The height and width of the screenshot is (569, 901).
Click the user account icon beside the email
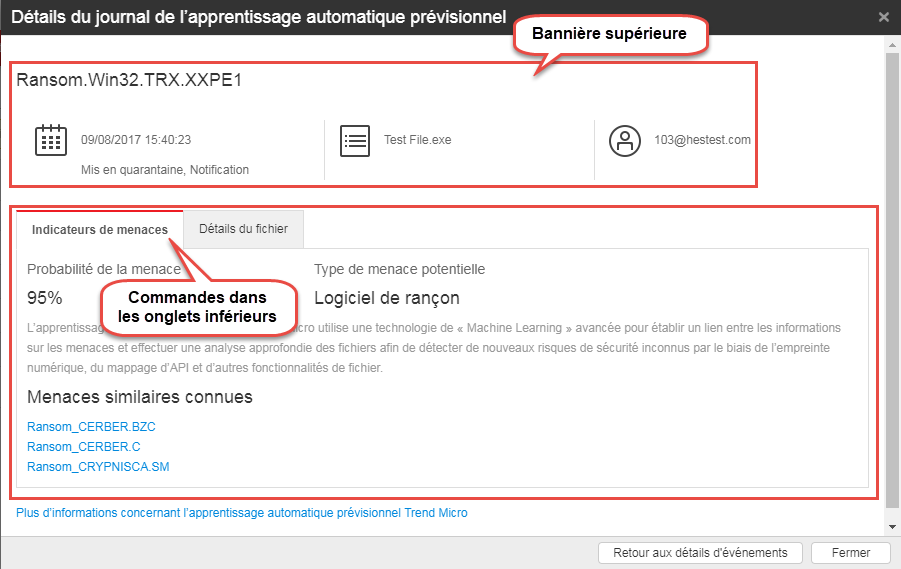coord(625,141)
